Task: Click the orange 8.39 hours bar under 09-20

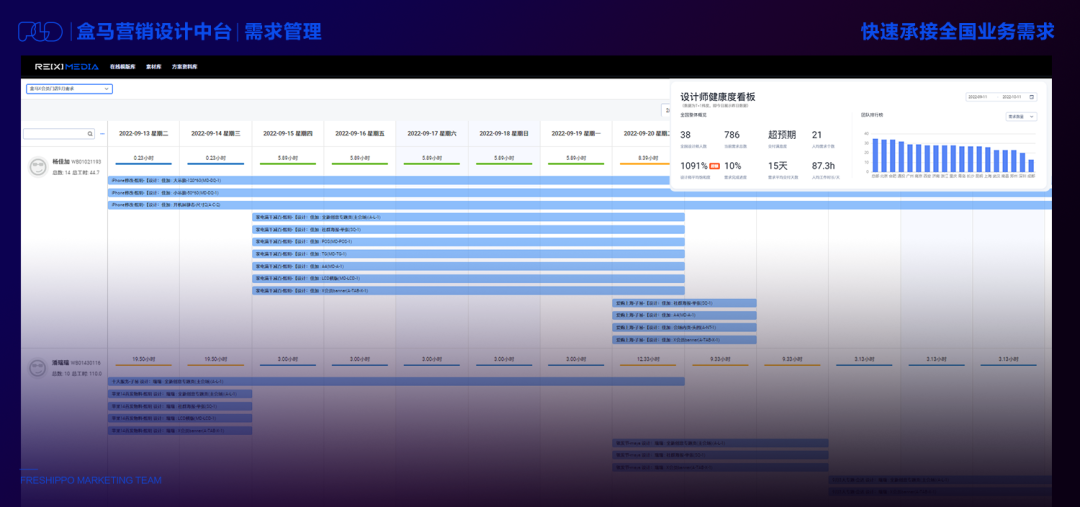Action: [x=645, y=164]
